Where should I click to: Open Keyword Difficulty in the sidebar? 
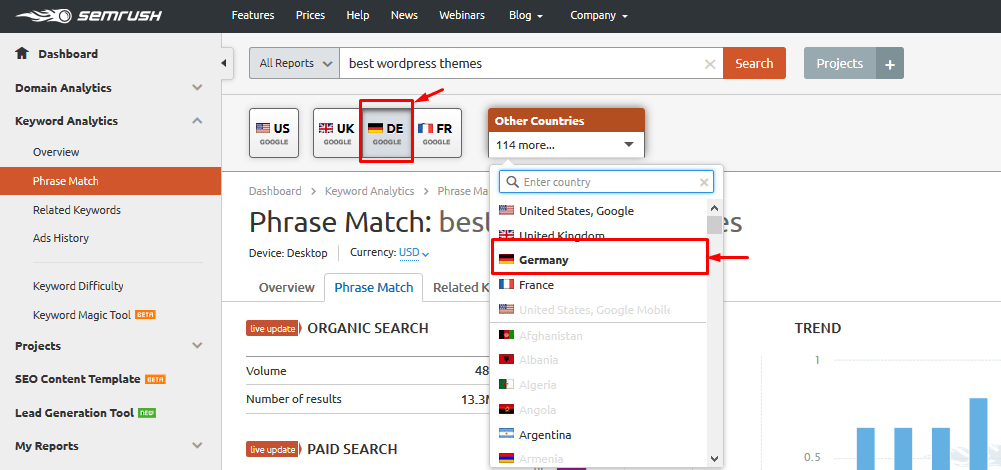click(x=78, y=286)
